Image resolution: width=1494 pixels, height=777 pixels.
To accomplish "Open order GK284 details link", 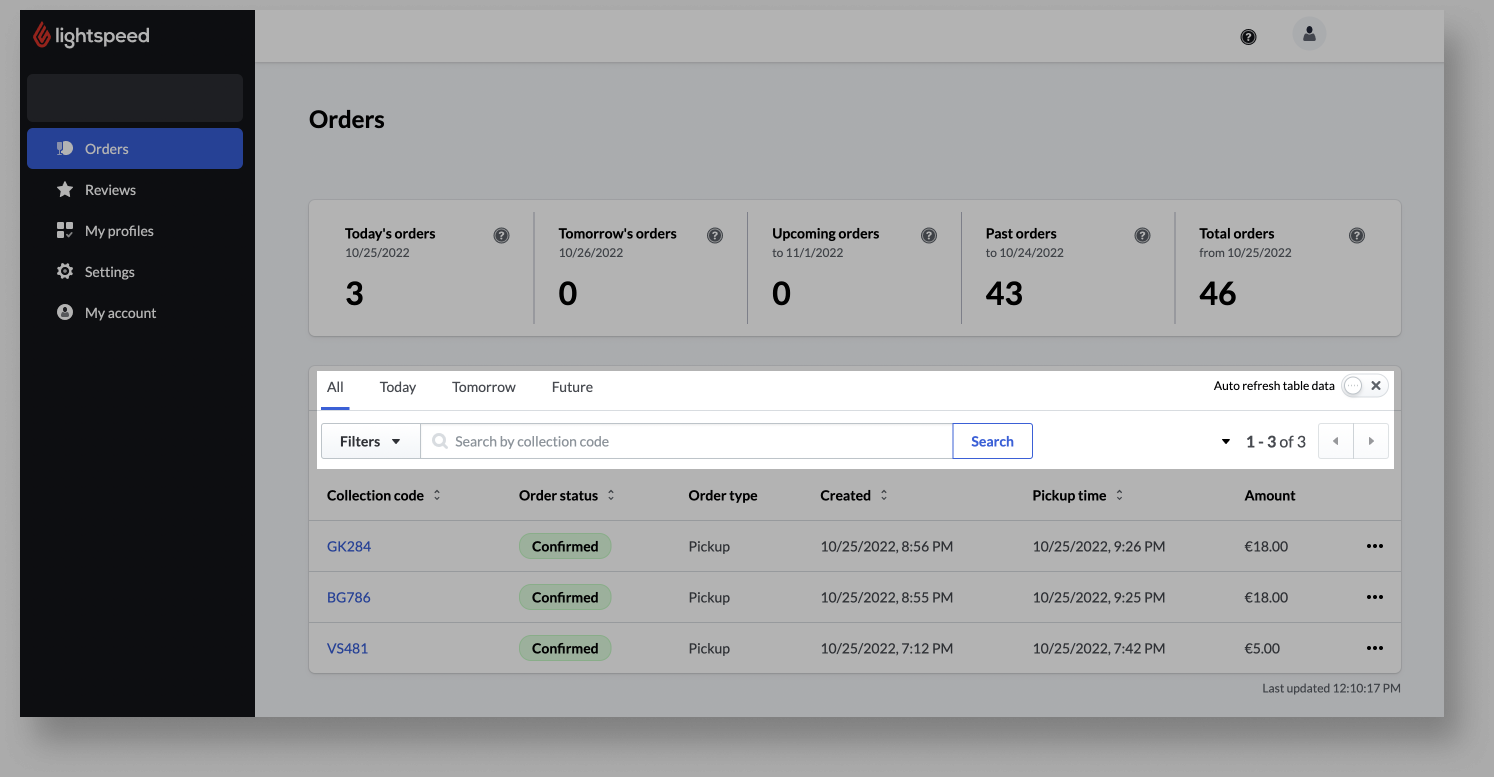I will 348,546.
